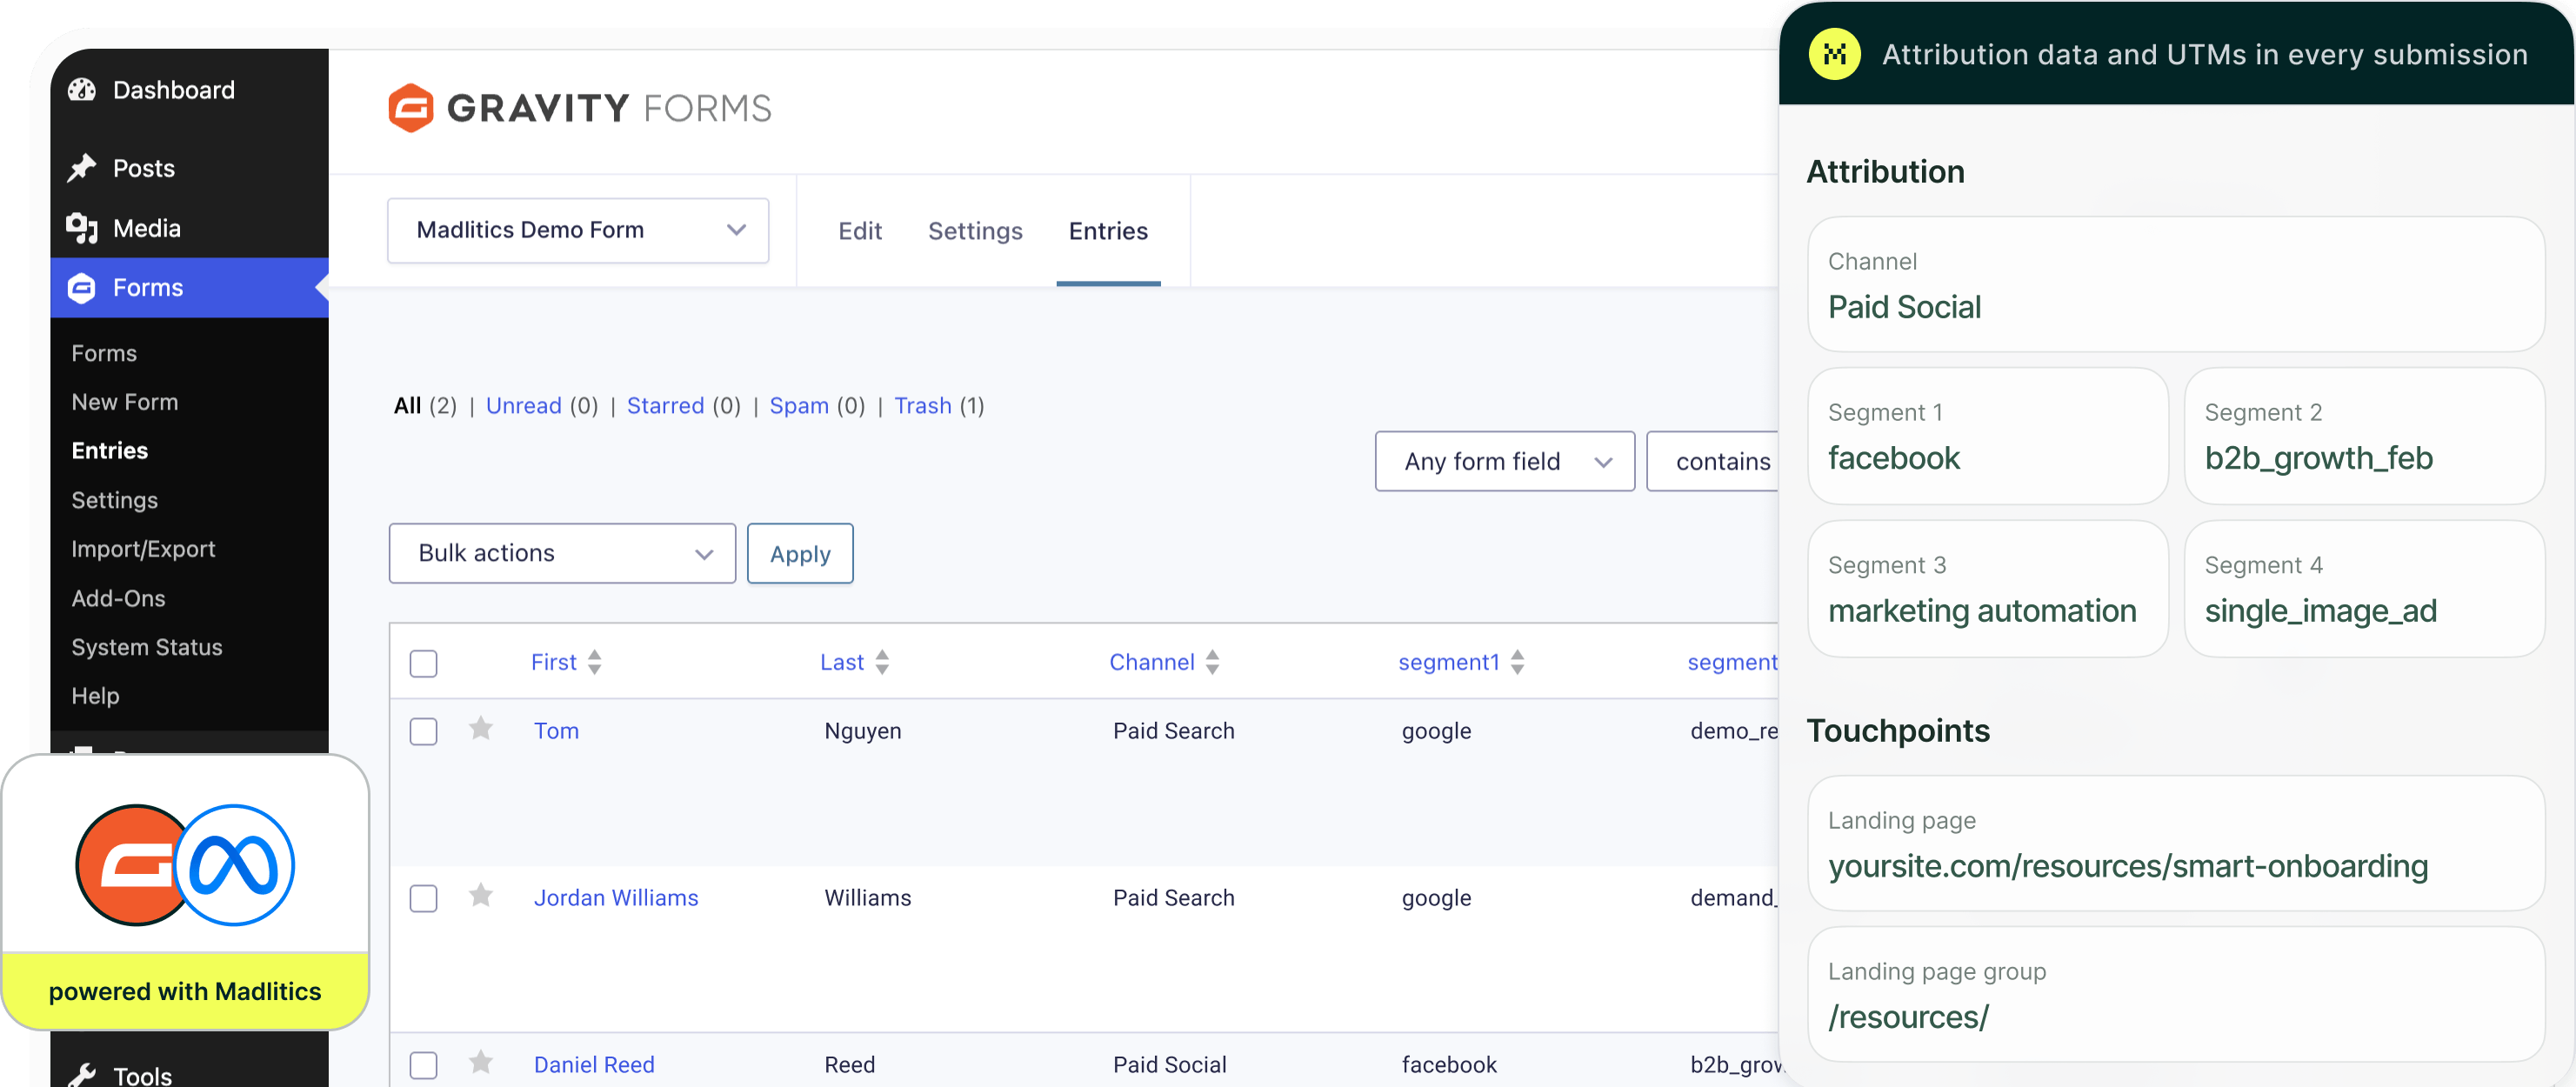The image size is (2576, 1087).
Task: Open the Tom entry link
Action: [556, 731]
